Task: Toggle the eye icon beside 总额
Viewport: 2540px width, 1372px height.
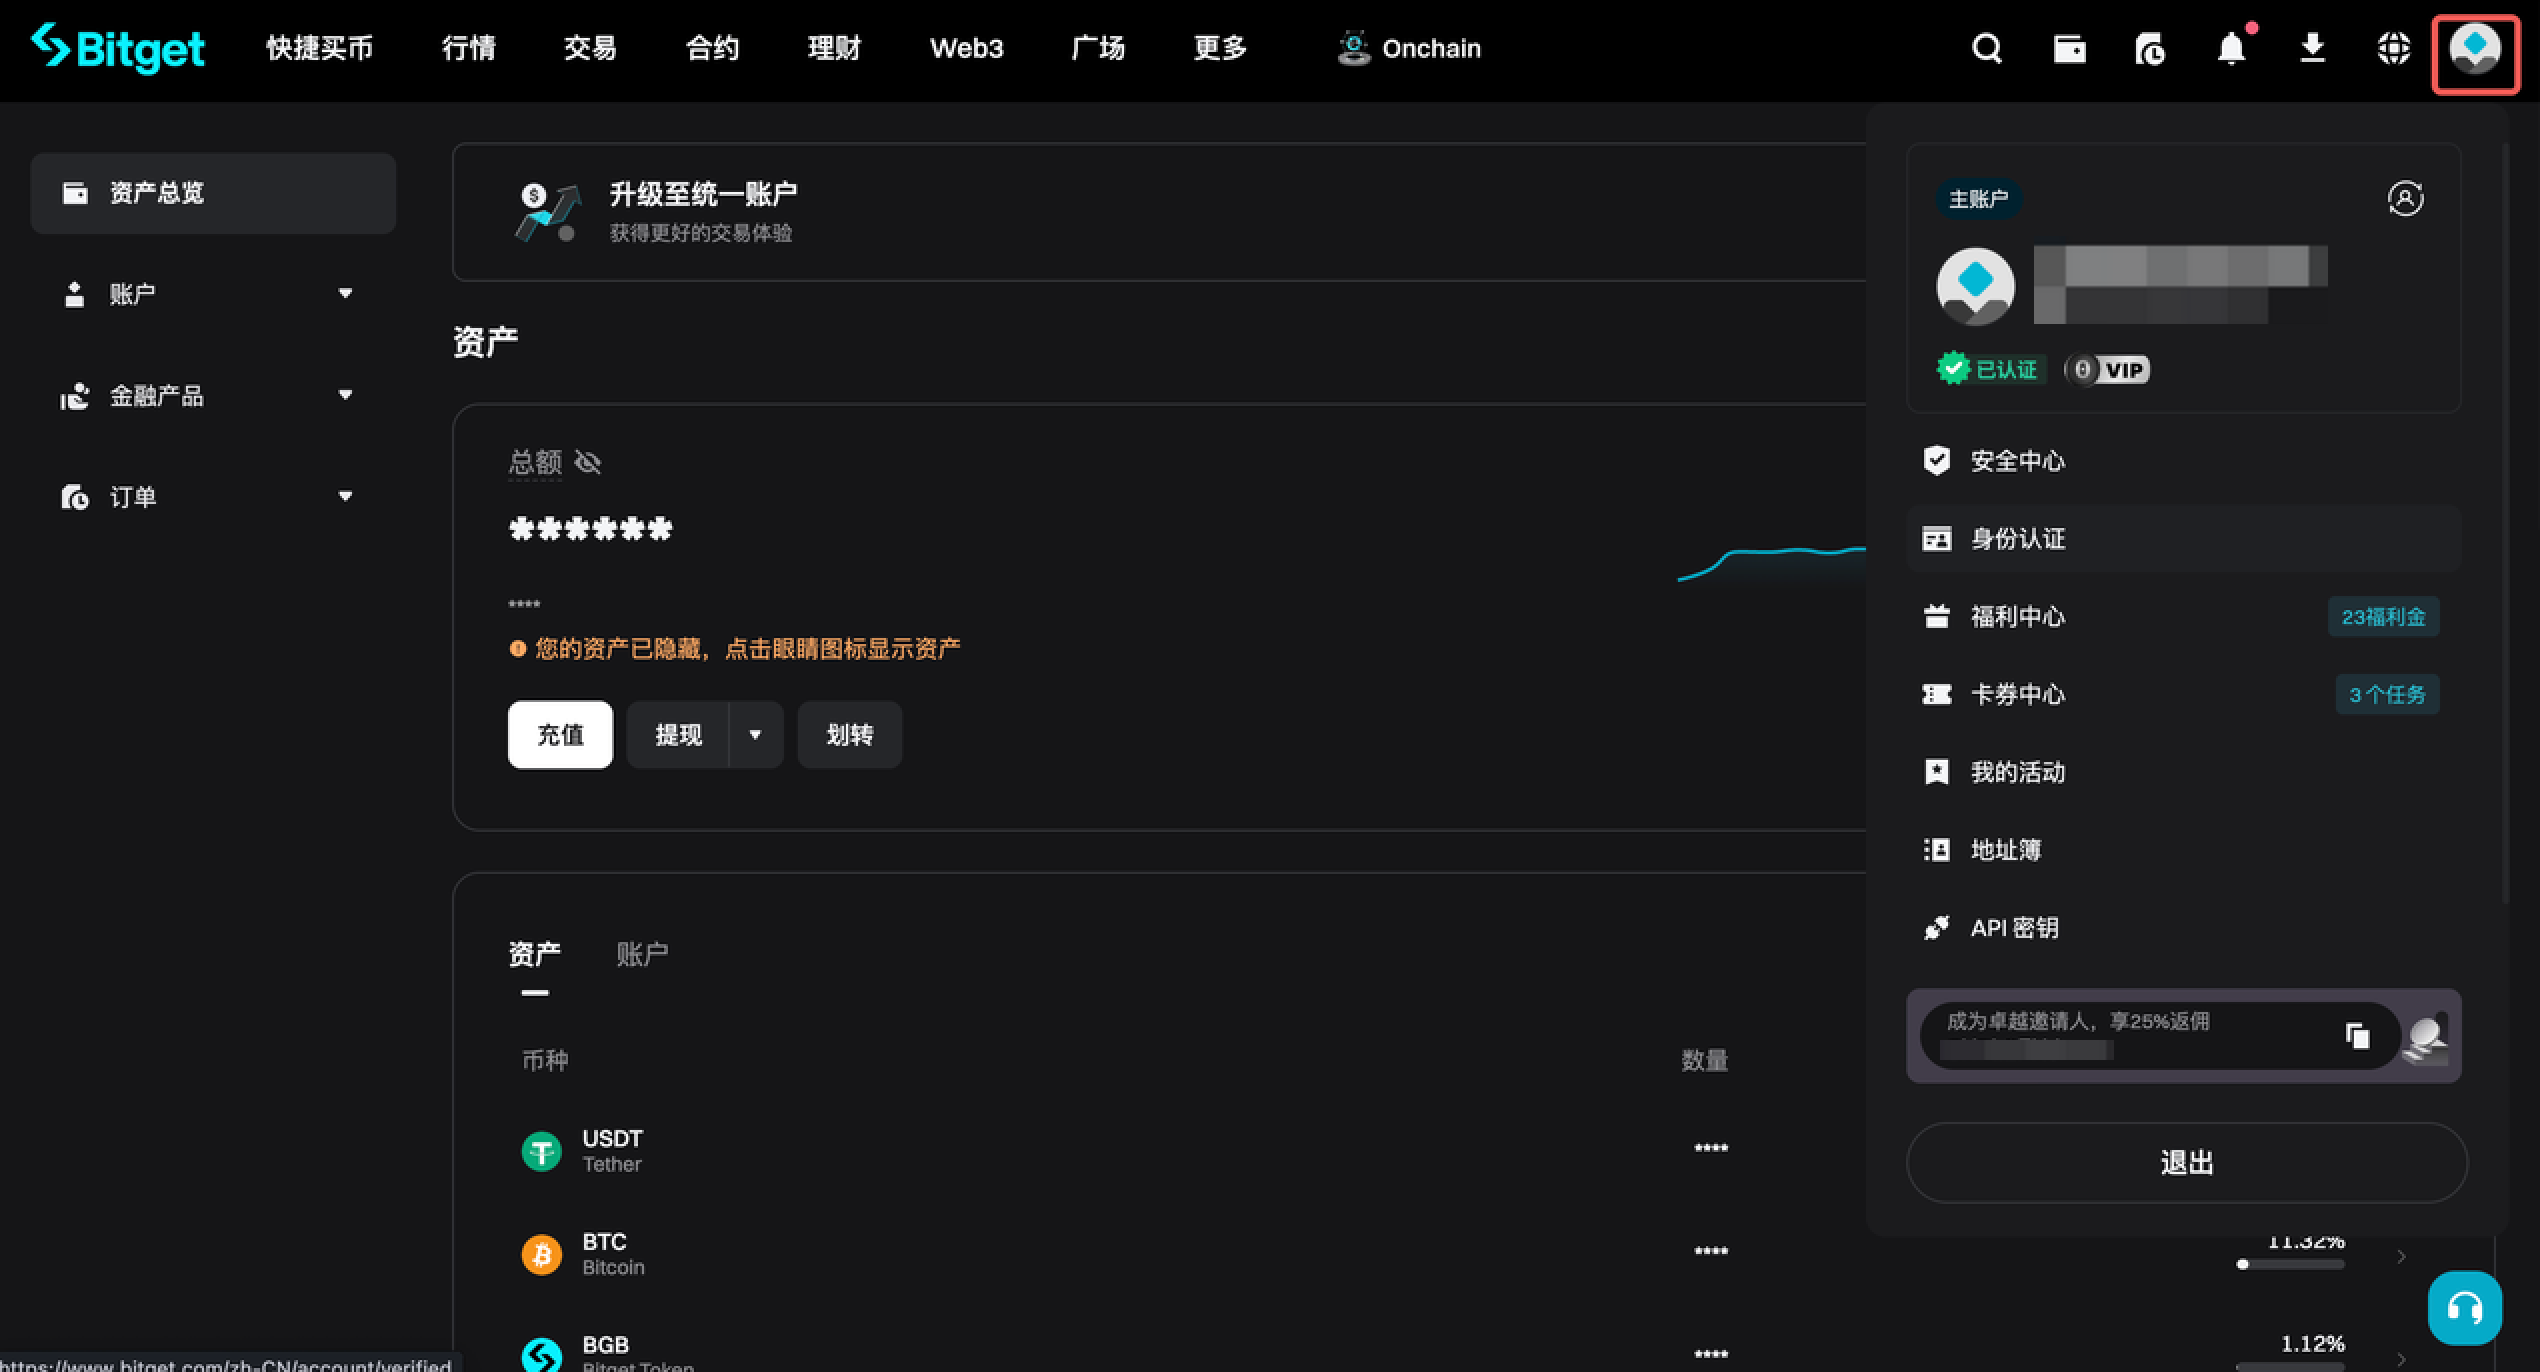Action: click(588, 462)
